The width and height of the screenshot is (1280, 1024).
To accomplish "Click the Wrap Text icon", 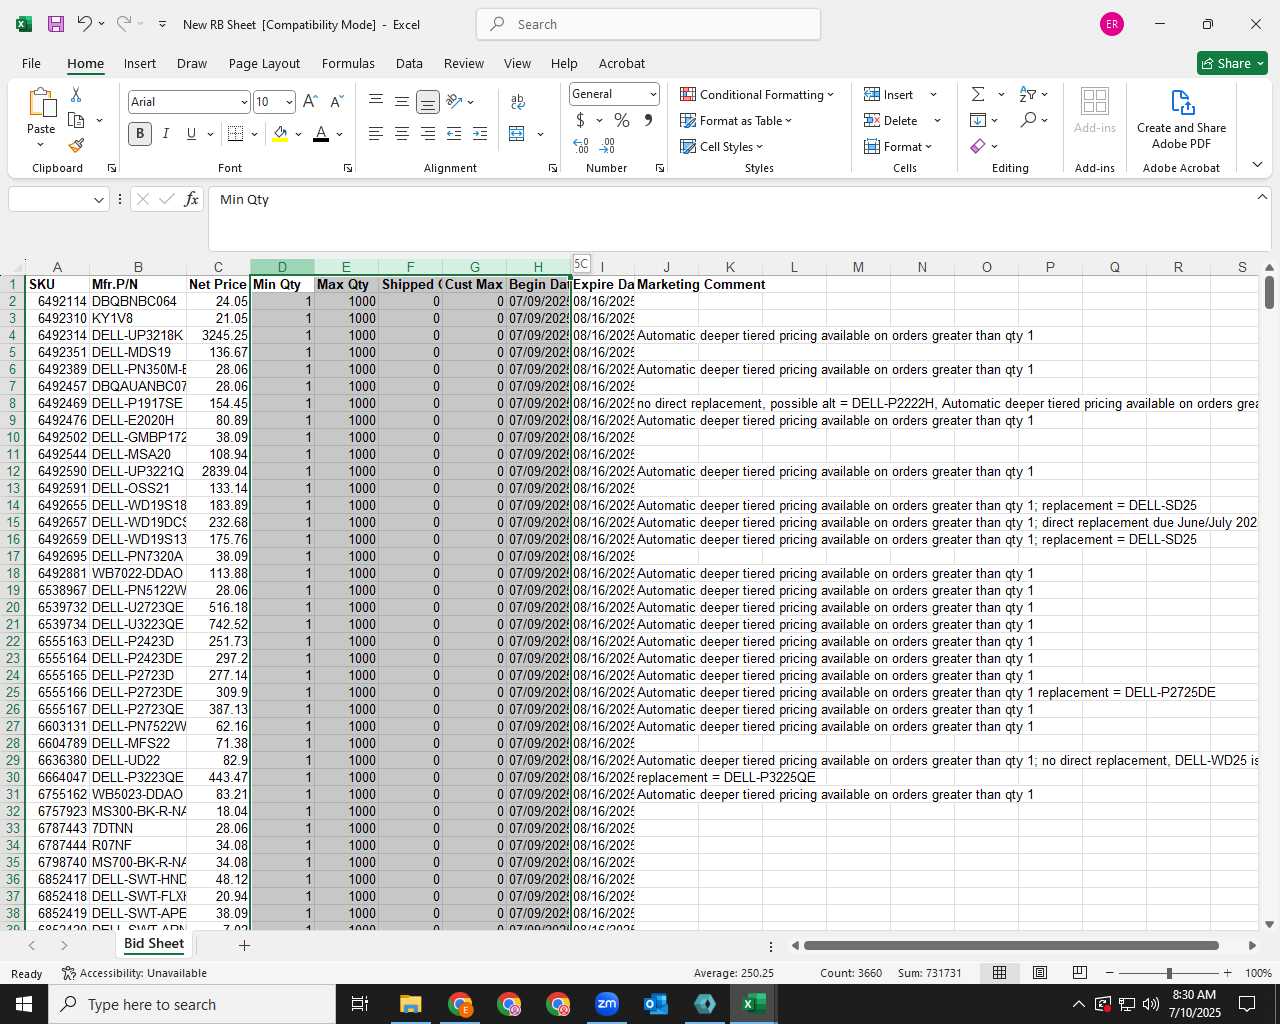I will click(x=518, y=102).
